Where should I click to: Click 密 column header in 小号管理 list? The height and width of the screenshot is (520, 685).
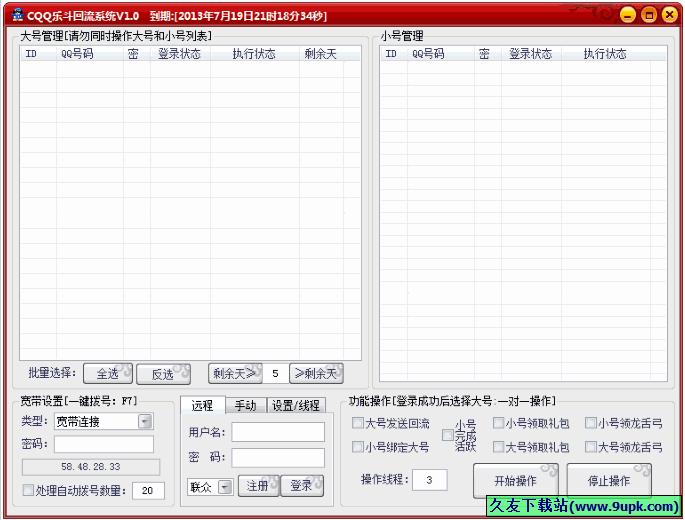coord(488,54)
